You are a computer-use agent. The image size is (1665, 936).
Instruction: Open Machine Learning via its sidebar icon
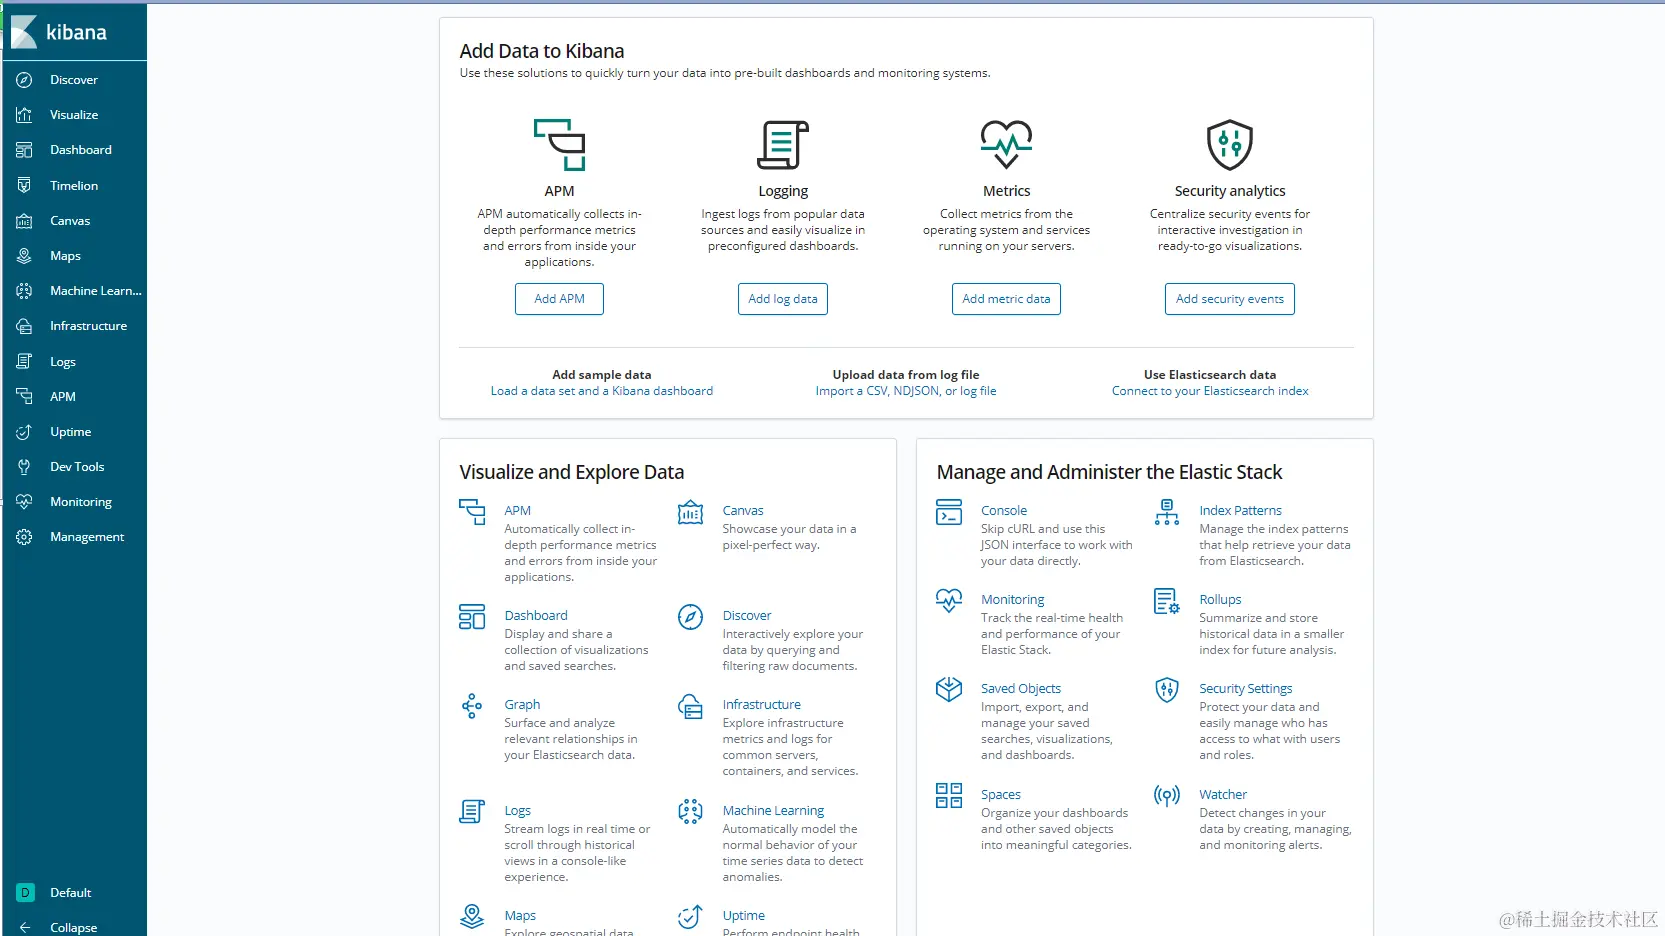tap(24, 291)
